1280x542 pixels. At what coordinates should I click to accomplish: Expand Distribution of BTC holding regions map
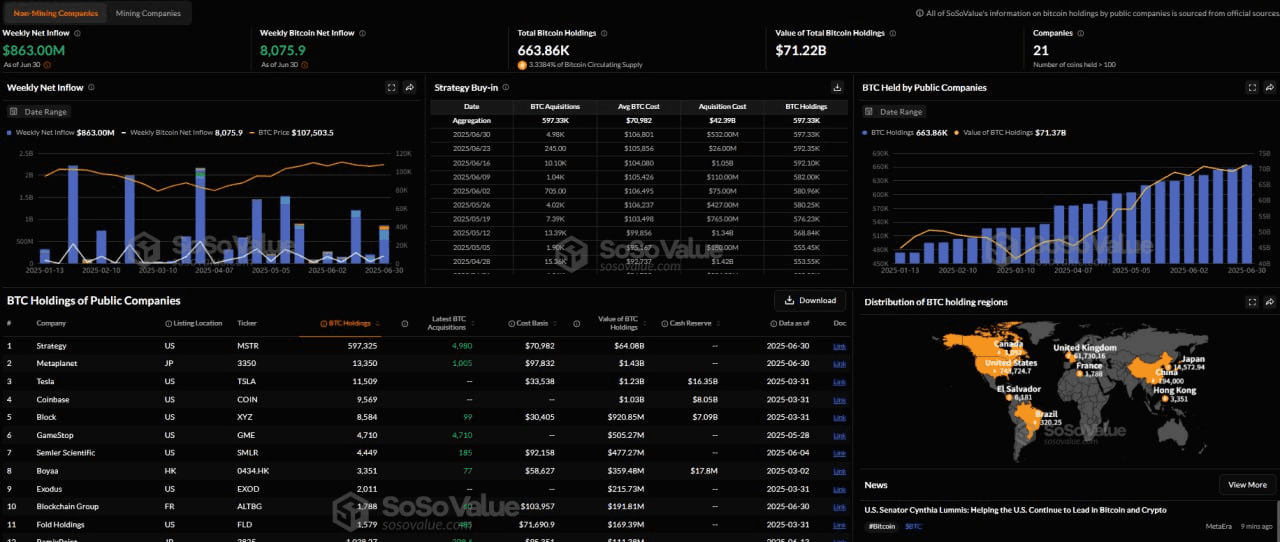pyautogui.click(x=1252, y=301)
